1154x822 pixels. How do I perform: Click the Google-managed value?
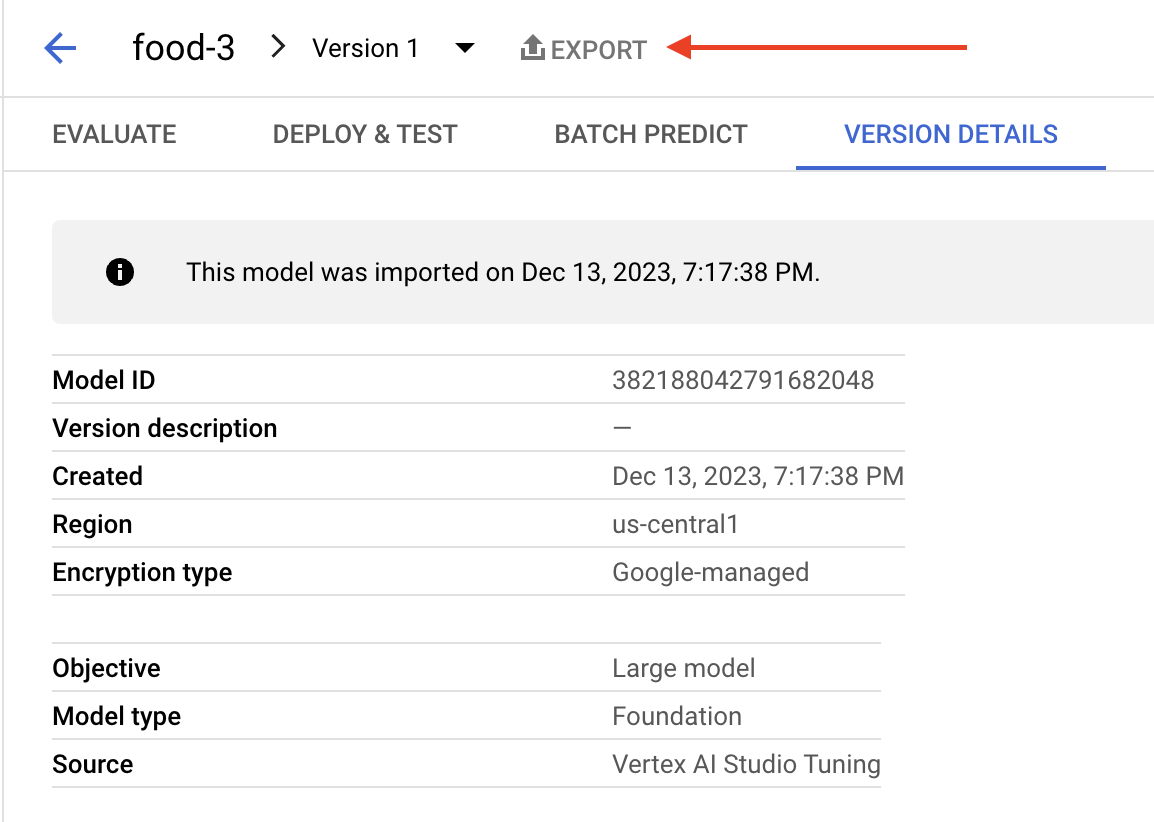click(x=711, y=573)
